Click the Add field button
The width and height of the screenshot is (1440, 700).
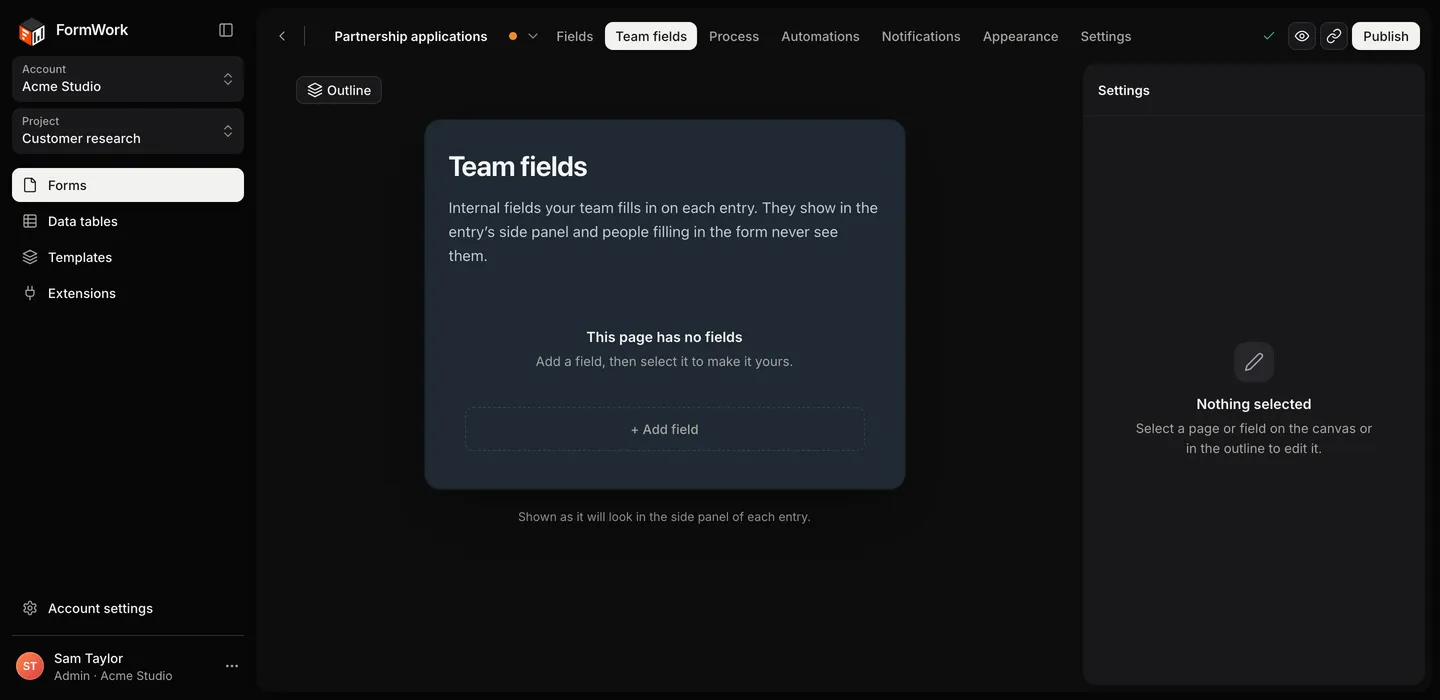tap(665, 429)
